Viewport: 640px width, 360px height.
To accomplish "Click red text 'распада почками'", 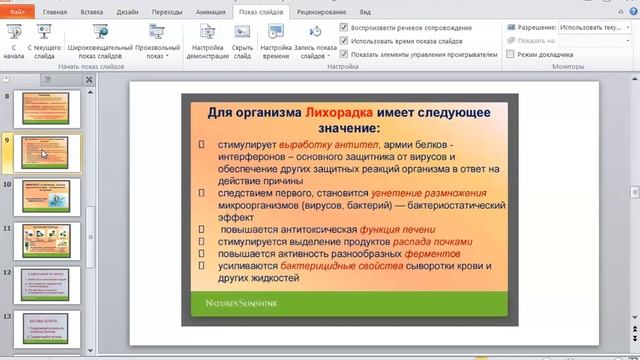I will (432, 242).
